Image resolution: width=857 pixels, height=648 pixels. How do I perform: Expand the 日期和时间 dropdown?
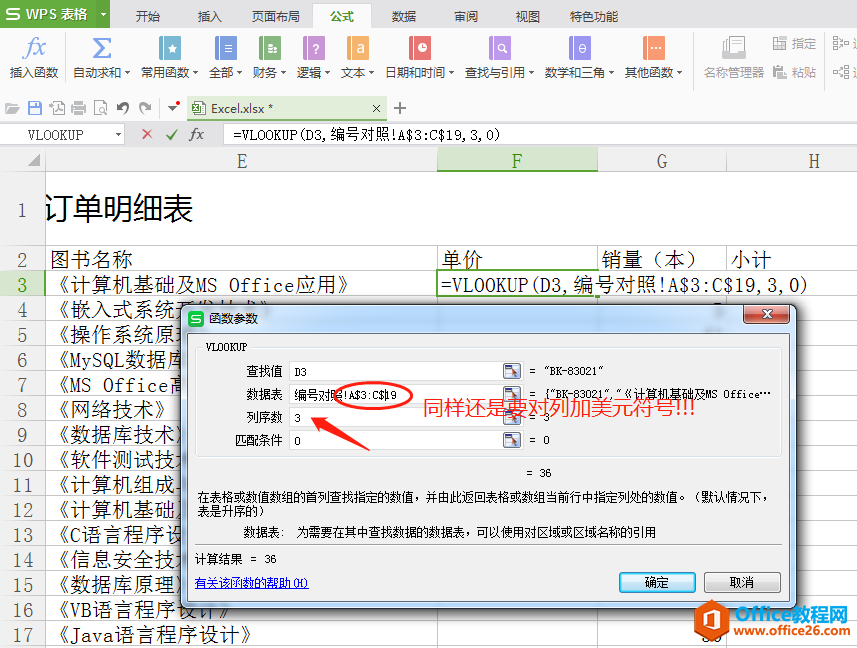point(451,73)
